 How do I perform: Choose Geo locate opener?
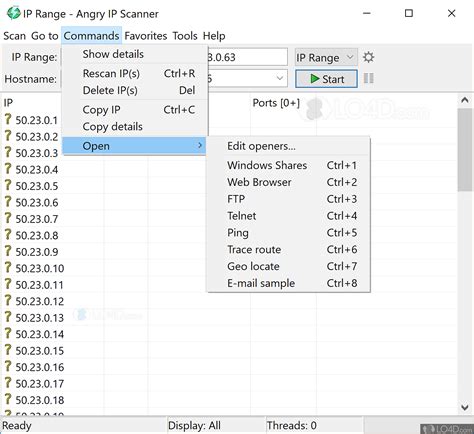(289, 266)
